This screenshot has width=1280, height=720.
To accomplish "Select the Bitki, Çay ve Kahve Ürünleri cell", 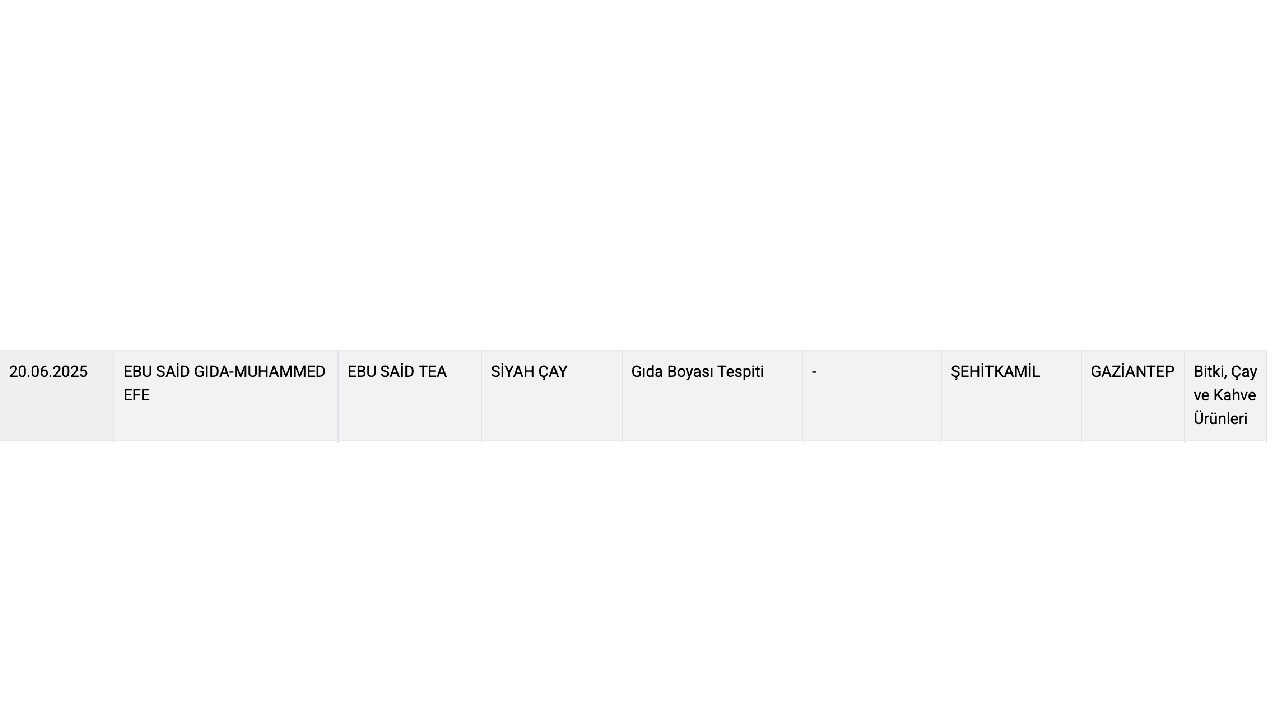I will (1225, 396).
